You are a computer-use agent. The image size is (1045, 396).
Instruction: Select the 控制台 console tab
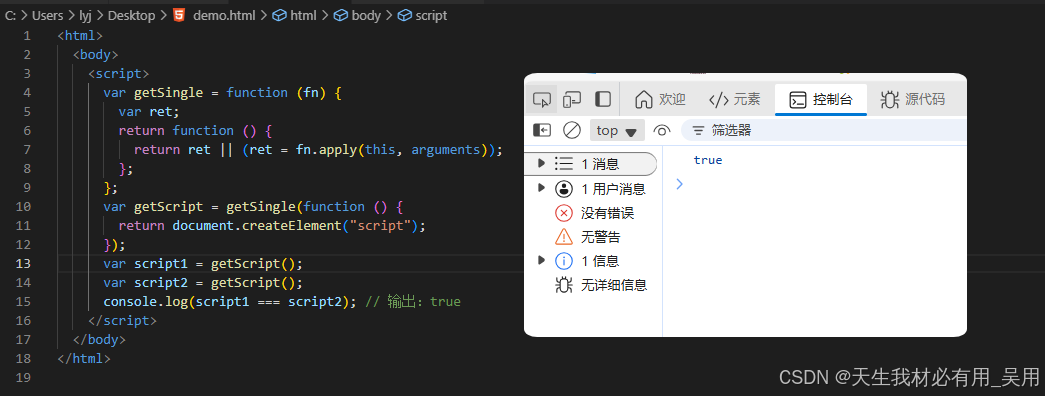(x=820, y=99)
